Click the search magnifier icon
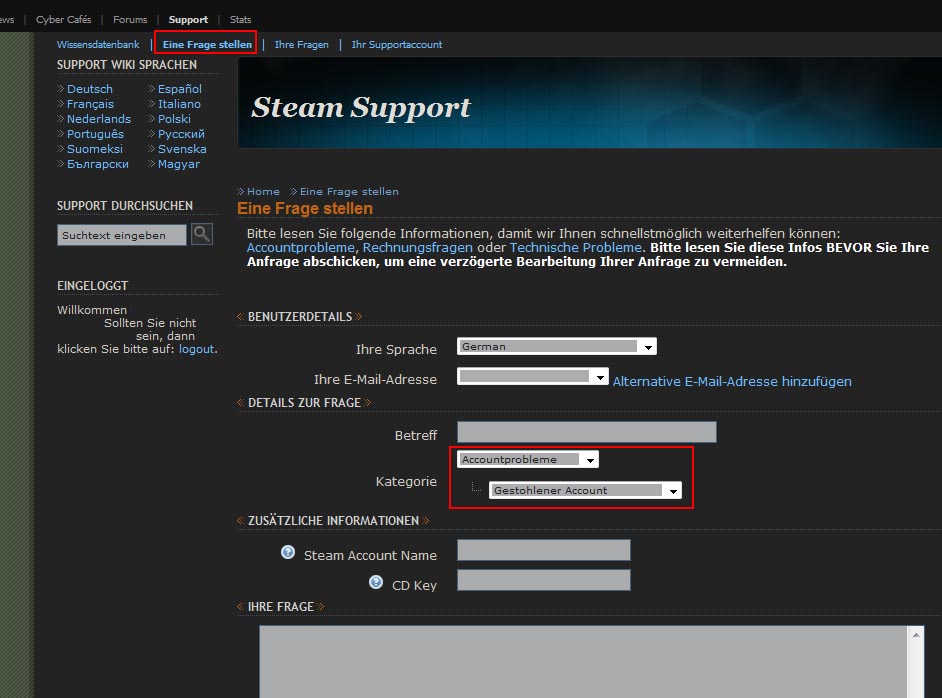The image size is (942, 698). pos(202,234)
